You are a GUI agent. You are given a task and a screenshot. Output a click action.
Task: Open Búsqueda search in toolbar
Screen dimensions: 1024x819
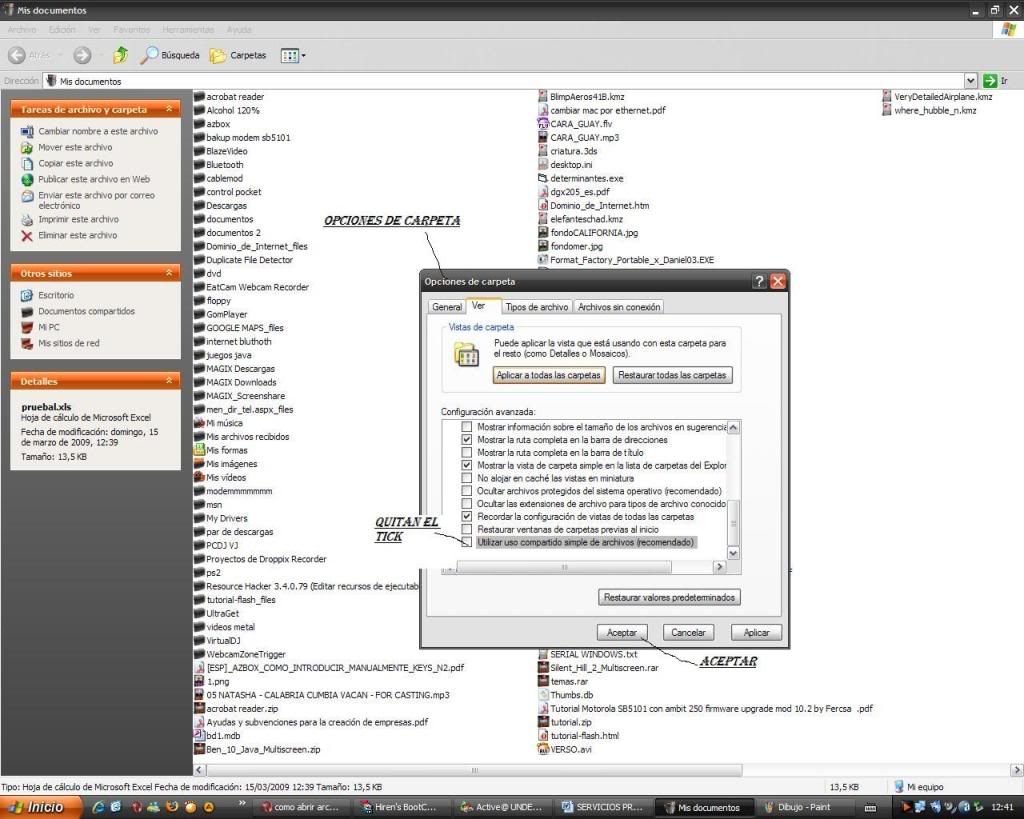coord(170,56)
